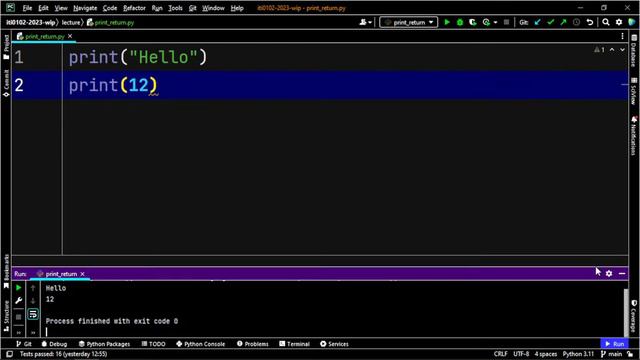
Task: Open TODO tool window
Action: pyautogui.click(x=153, y=344)
